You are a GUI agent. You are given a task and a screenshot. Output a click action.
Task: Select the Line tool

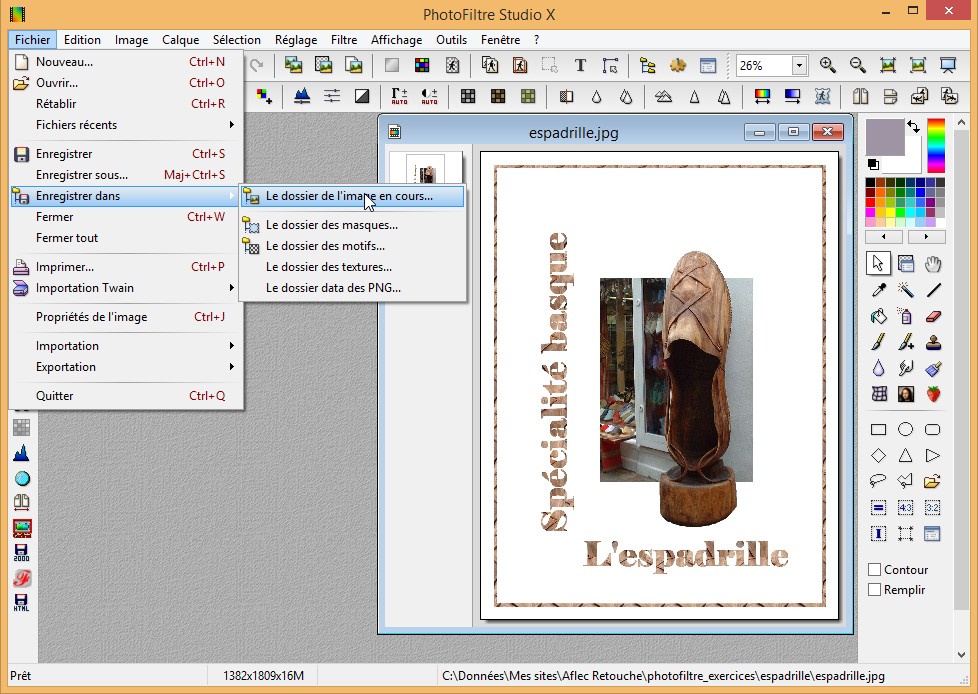point(933,290)
